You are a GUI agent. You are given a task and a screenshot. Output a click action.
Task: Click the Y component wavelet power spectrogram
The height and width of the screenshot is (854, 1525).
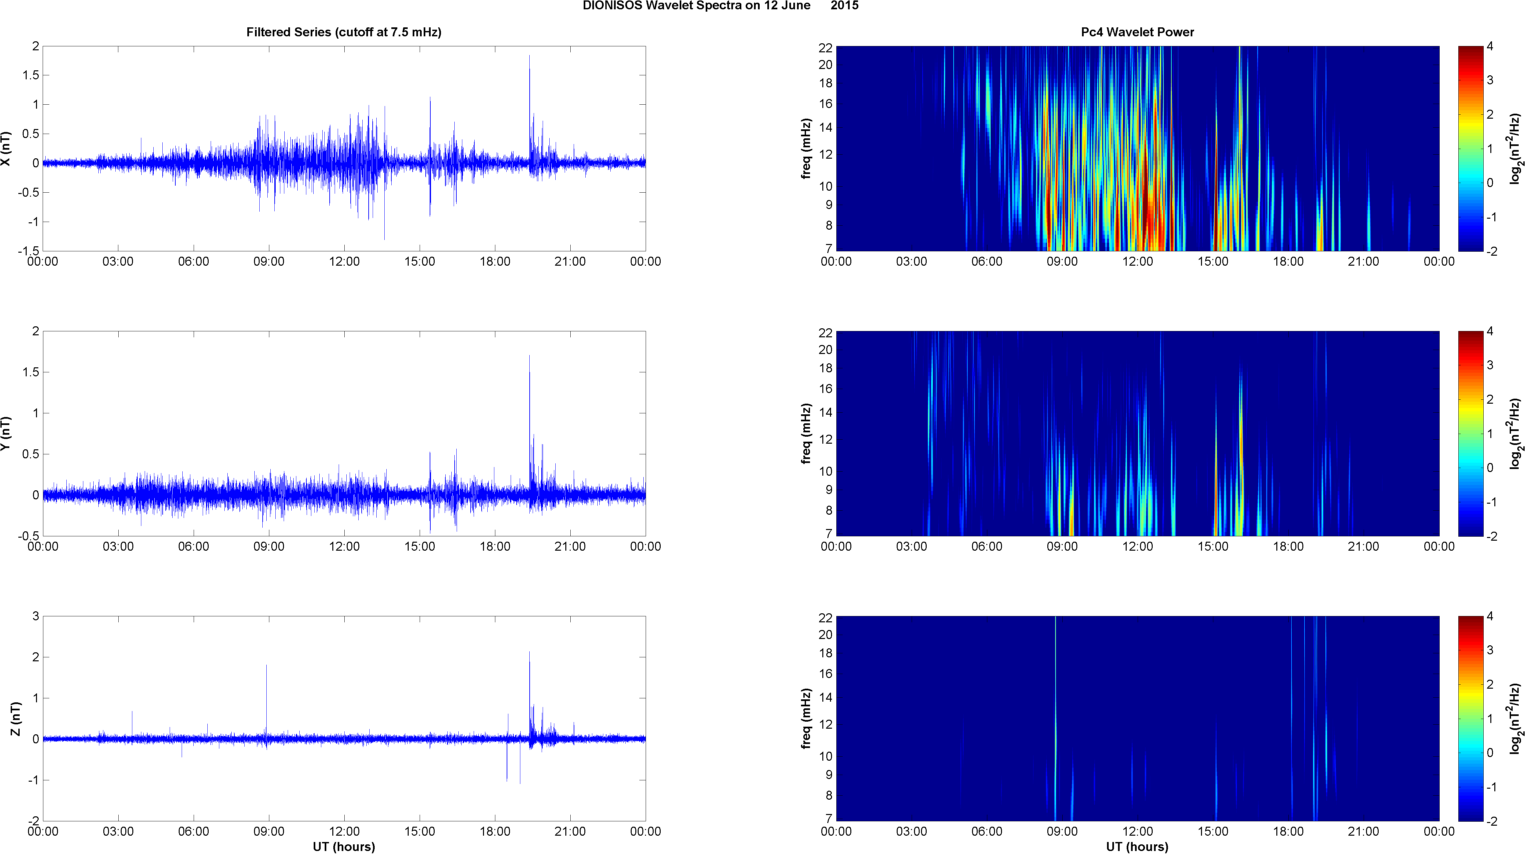coord(1137,433)
